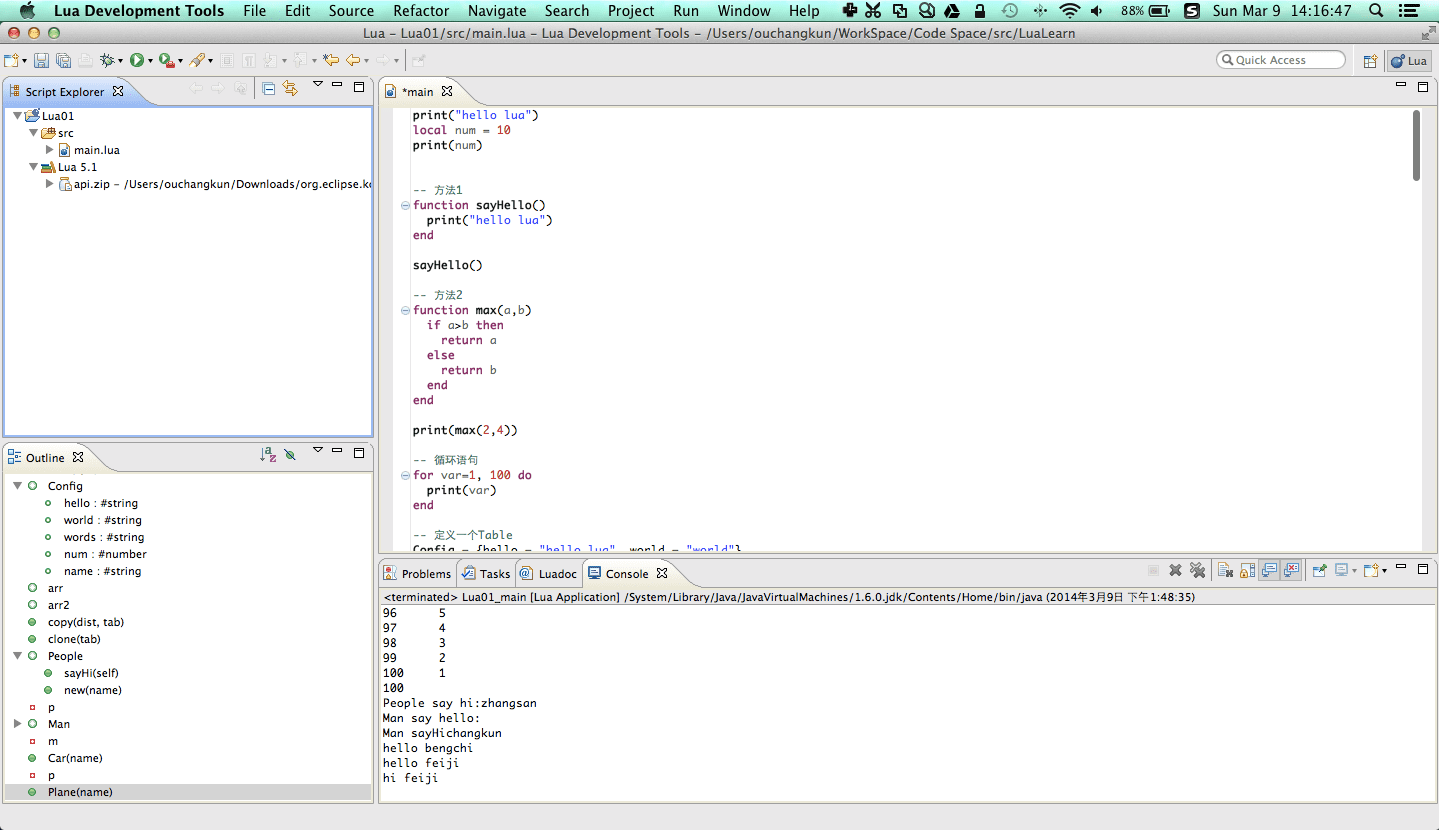The image size is (1439, 830).
Task: Start debugging with the bug icon
Action: tap(107, 61)
